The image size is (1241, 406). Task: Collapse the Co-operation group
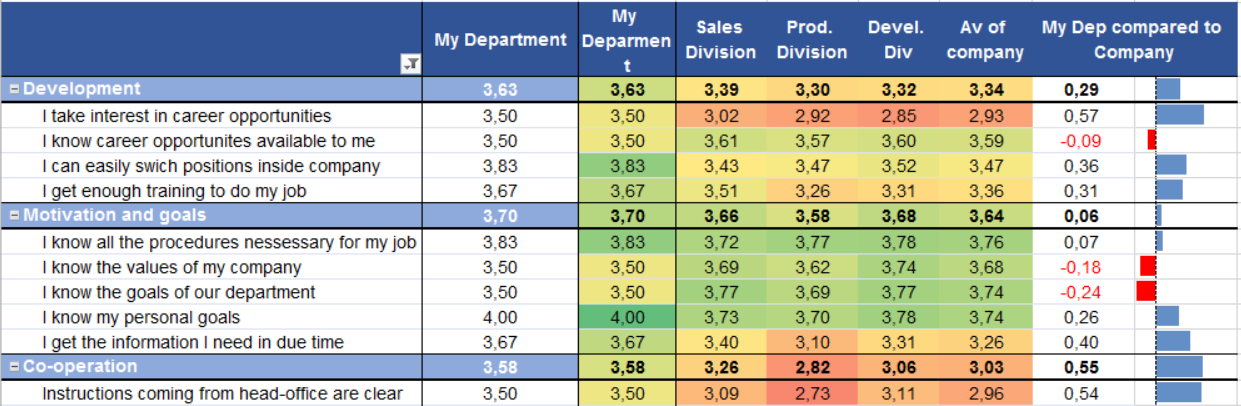point(14,367)
